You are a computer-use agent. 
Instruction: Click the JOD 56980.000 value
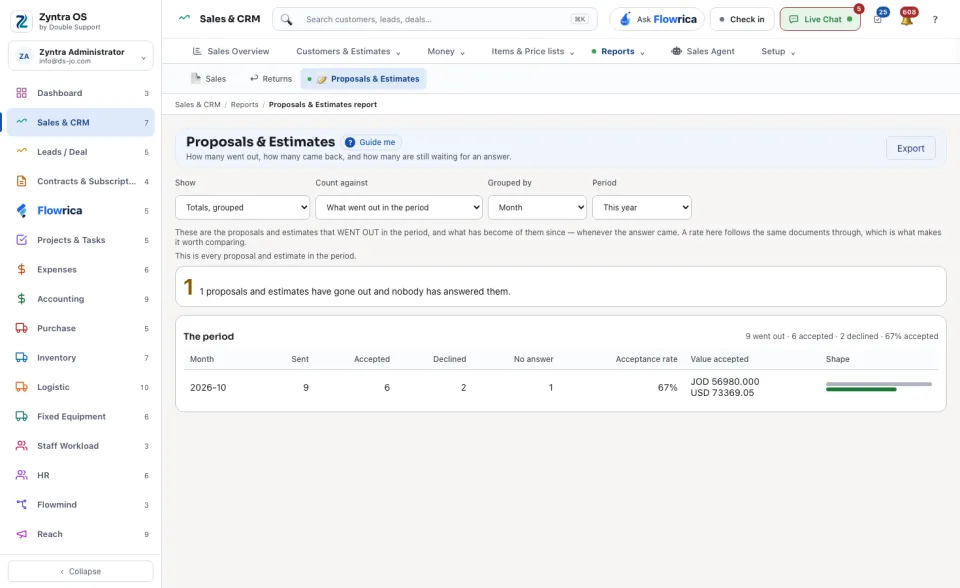tap(725, 382)
